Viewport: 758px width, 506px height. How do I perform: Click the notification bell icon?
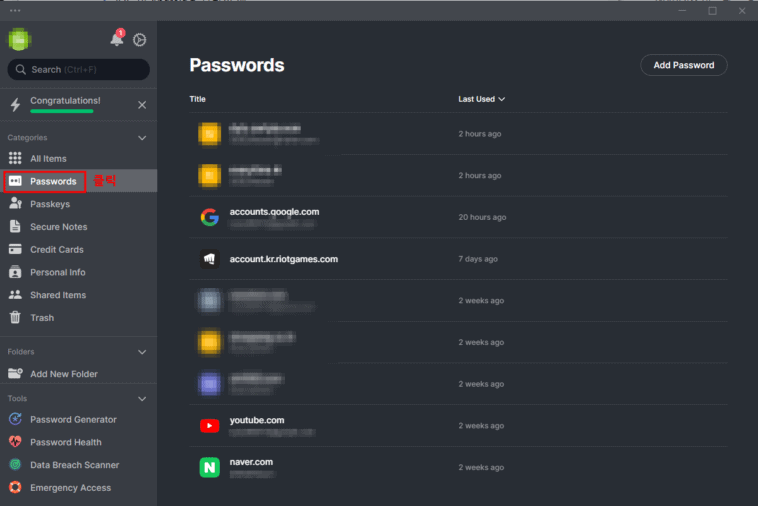(x=117, y=39)
